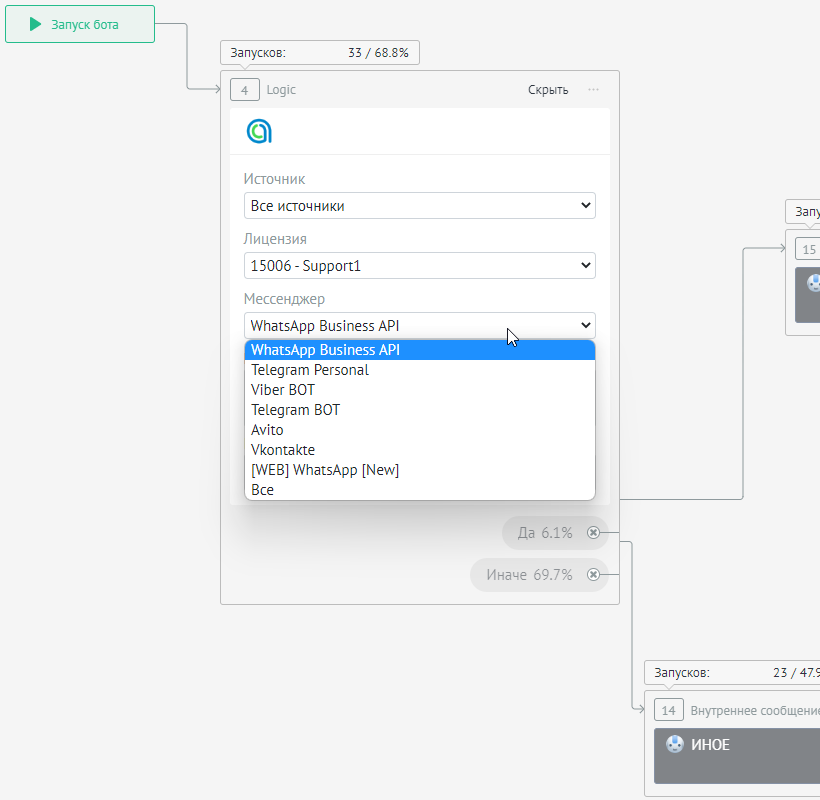Click the bot icon in ИНОЕ block
This screenshot has height=800, width=820.
tap(675, 745)
